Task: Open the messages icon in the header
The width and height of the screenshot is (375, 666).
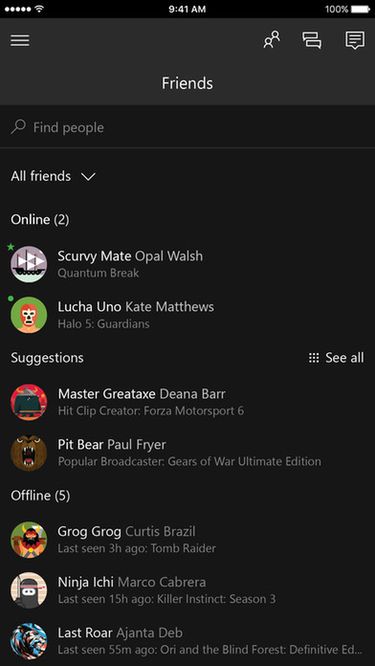Action: pyautogui.click(x=355, y=41)
